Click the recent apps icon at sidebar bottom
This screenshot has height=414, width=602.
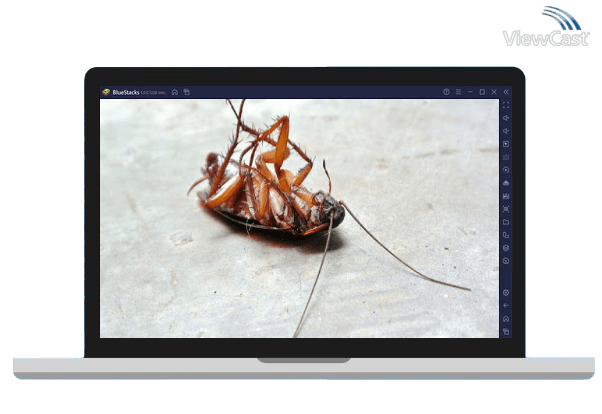[506, 332]
